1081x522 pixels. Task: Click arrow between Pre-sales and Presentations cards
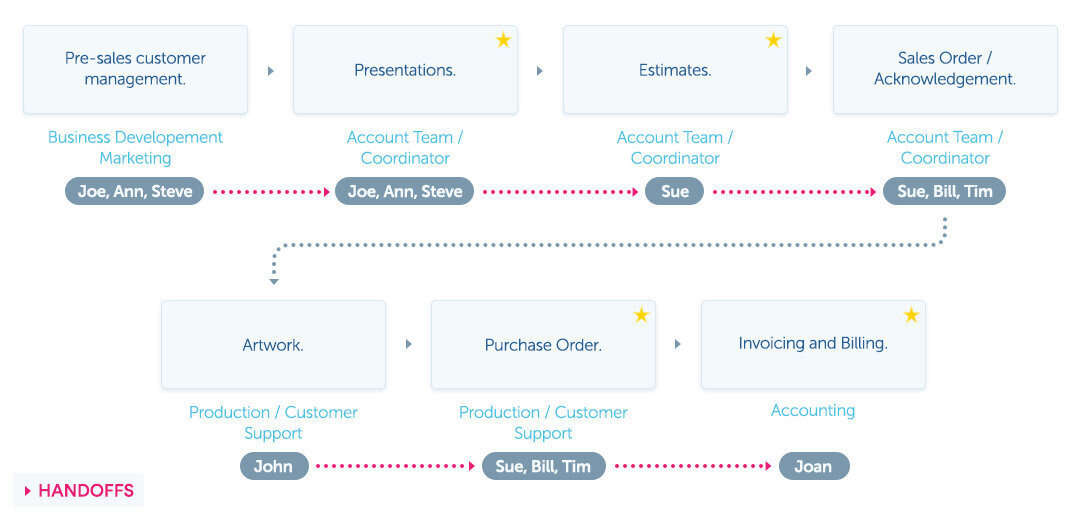(x=270, y=71)
